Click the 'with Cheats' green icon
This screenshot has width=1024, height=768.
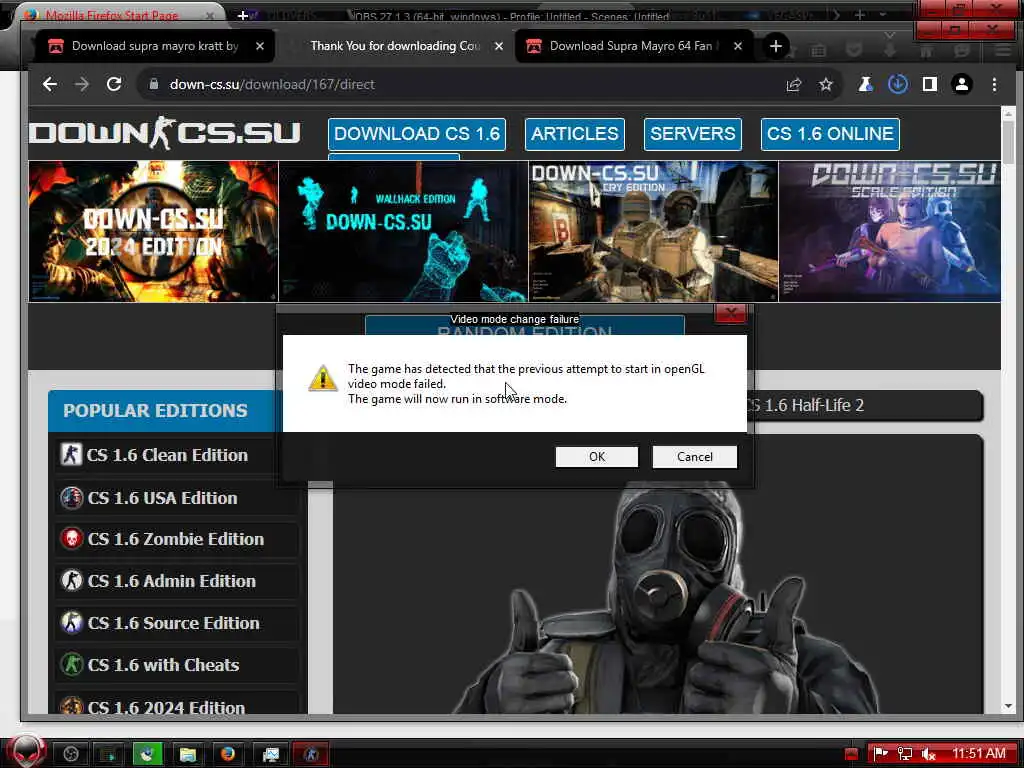pos(71,664)
